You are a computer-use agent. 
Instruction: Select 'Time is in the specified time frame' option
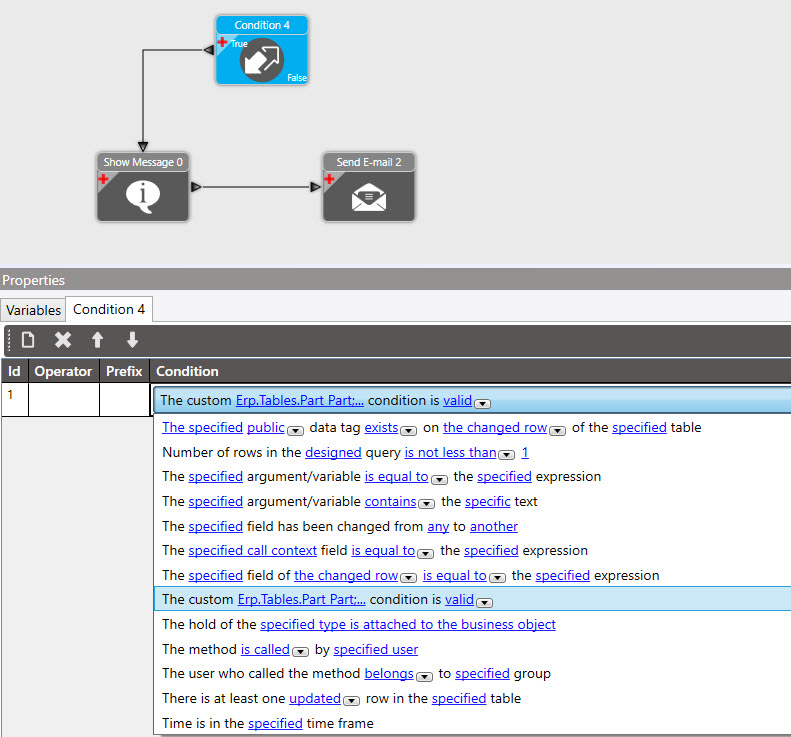[x=472, y=723]
